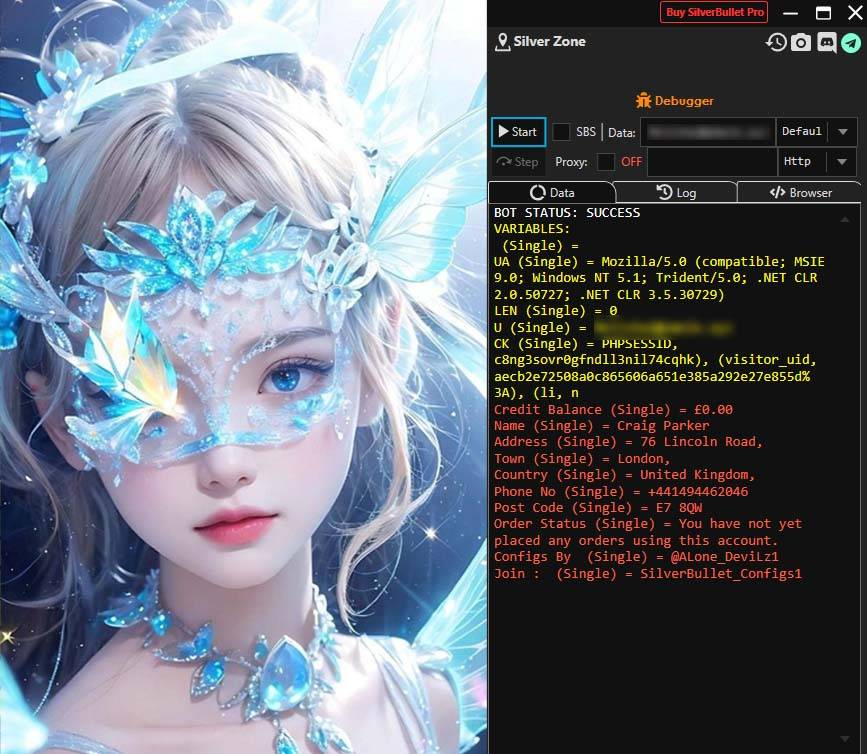Maximize the SilverBullet window
The width and height of the screenshot is (867, 754).
pos(823,13)
